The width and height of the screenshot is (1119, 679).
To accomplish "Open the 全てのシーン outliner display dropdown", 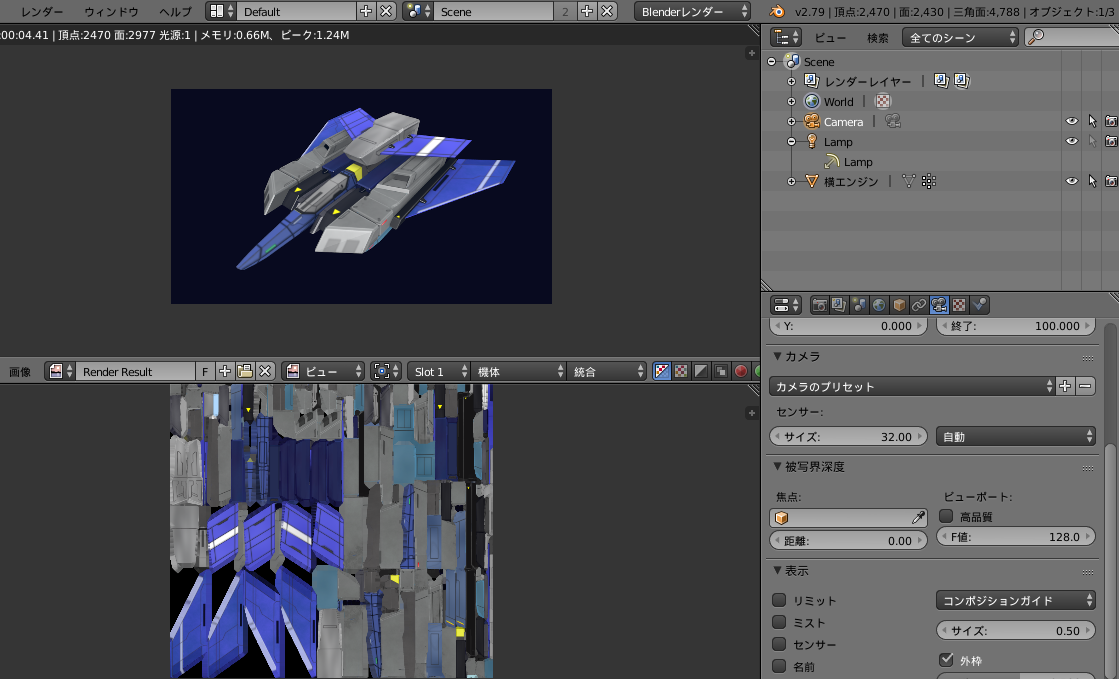I will point(961,37).
